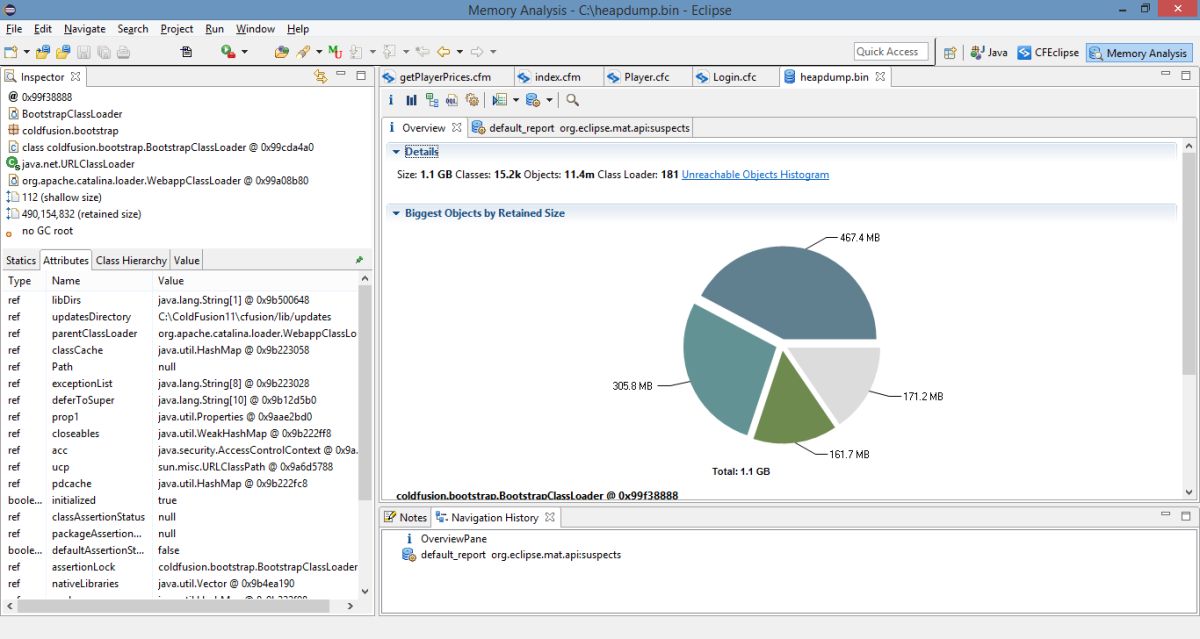Open the default_report suspects tab
This screenshot has width=1200, height=639.
click(x=580, y=128)
